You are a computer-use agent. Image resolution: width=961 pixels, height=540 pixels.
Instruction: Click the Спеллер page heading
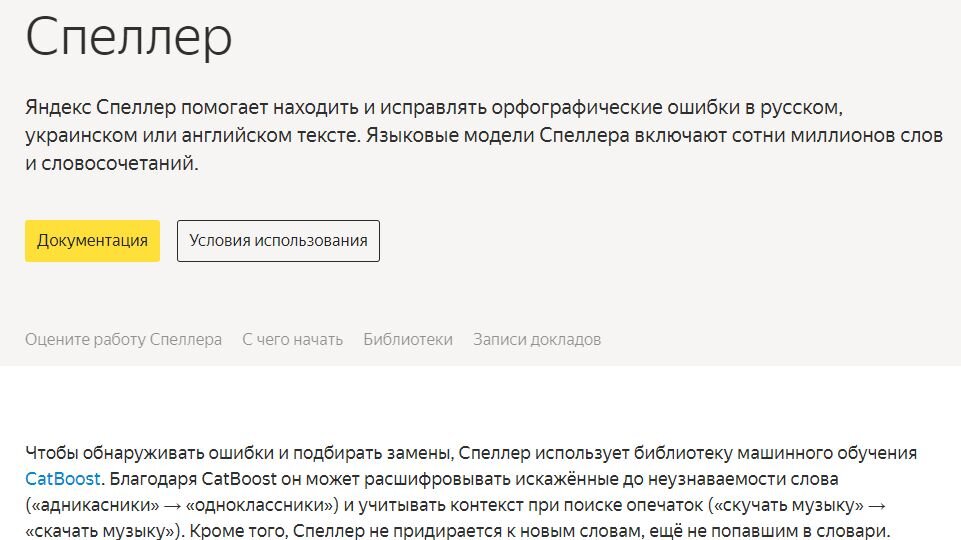[129, 37]
